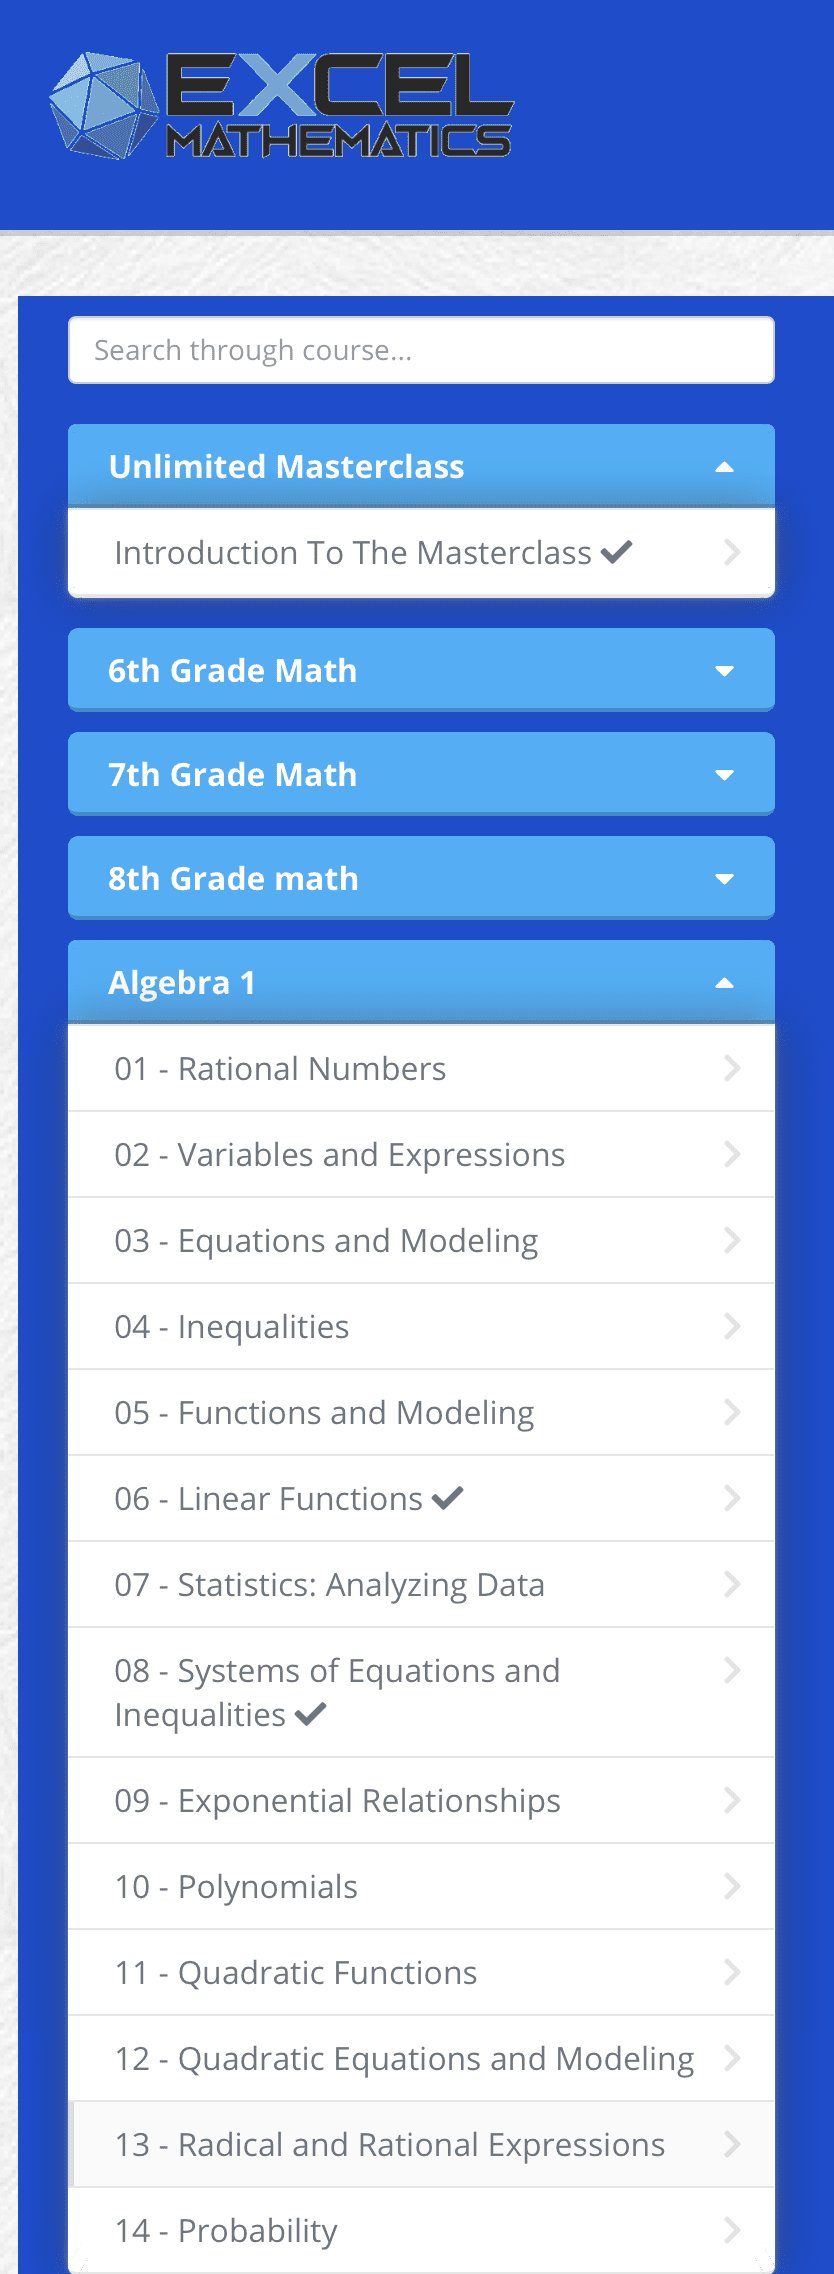Click the course search field
This screenshot has height=2274, width=834.
click(420, 349)
